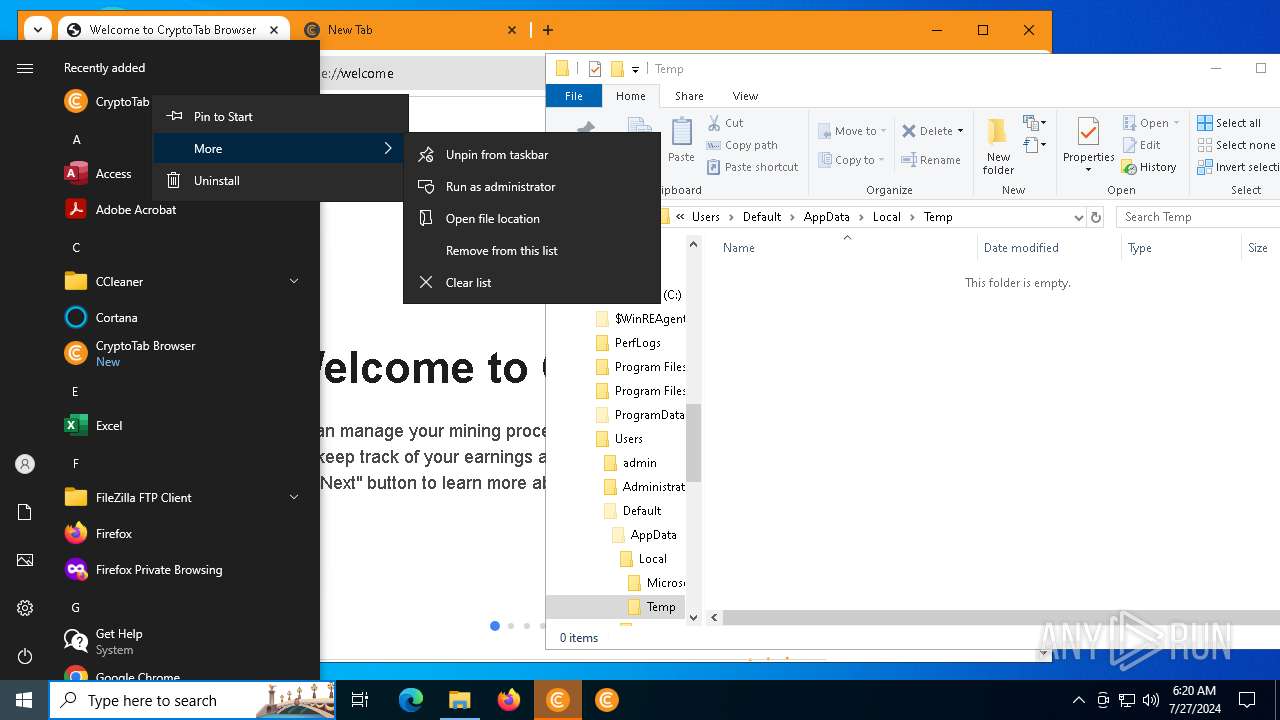Screen dimensions: 1280x720
Task: Click the Search Temp field
Action: [1198, 217]
